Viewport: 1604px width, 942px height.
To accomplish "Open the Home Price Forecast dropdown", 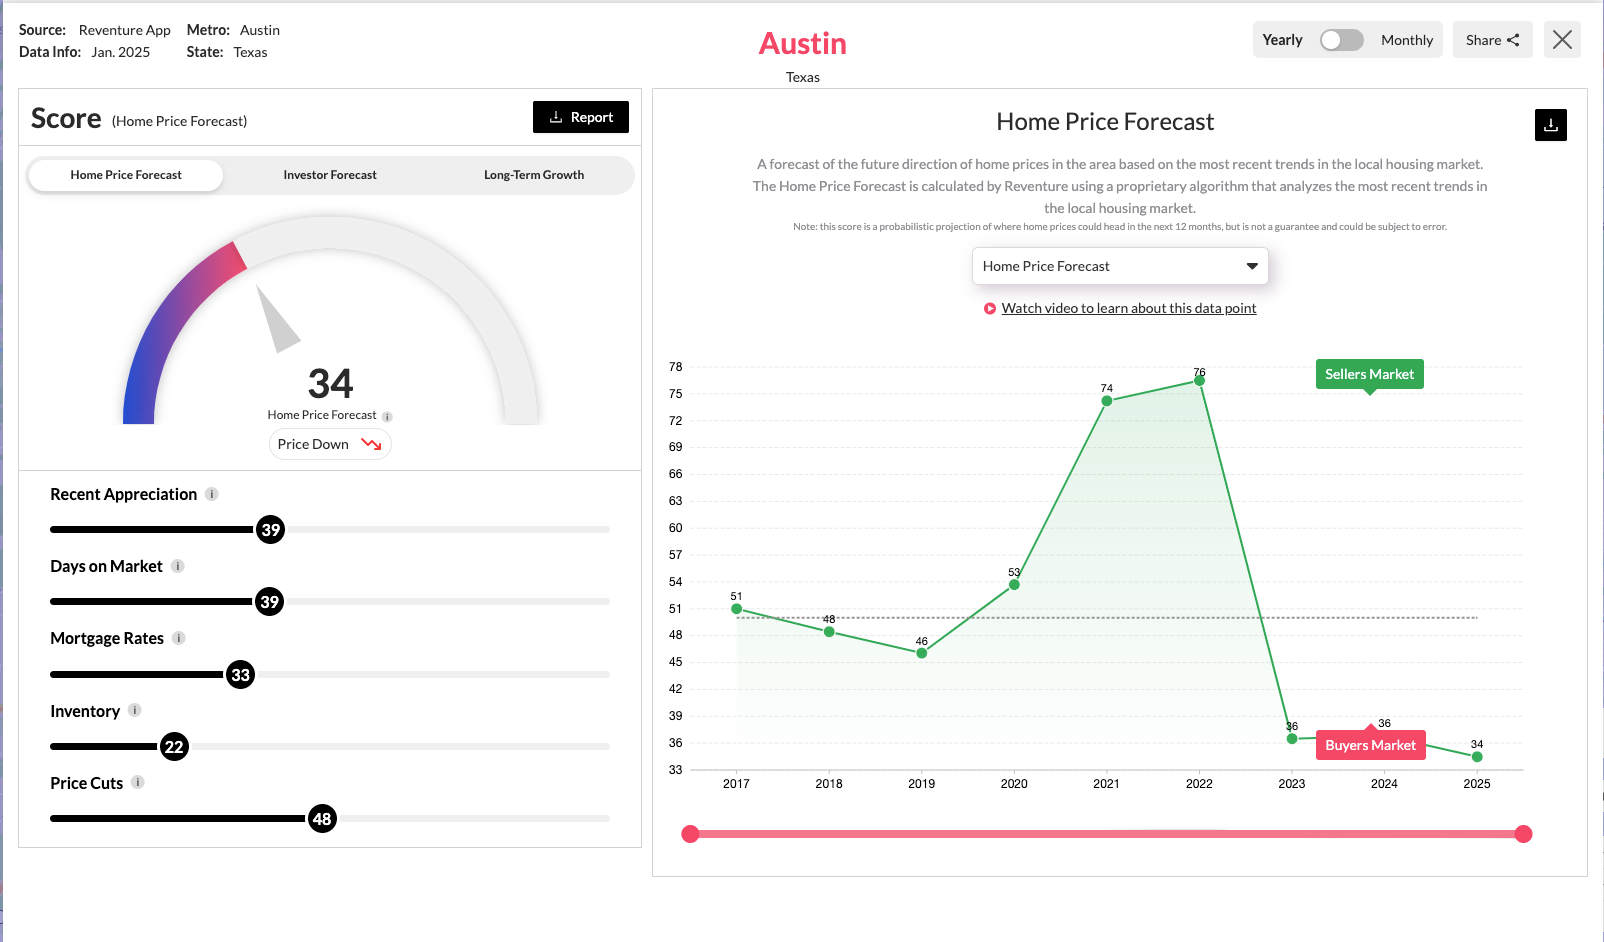I will pyautogui.click(x=1119, y=266).
